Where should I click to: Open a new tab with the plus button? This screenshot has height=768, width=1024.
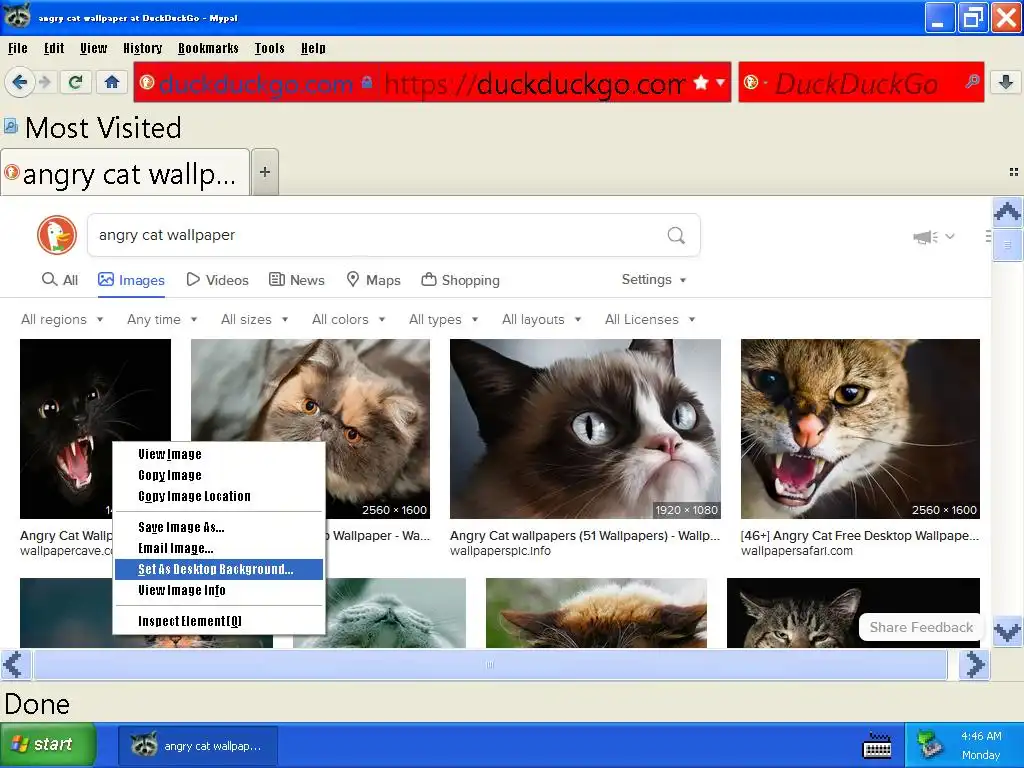click(265, 172)
